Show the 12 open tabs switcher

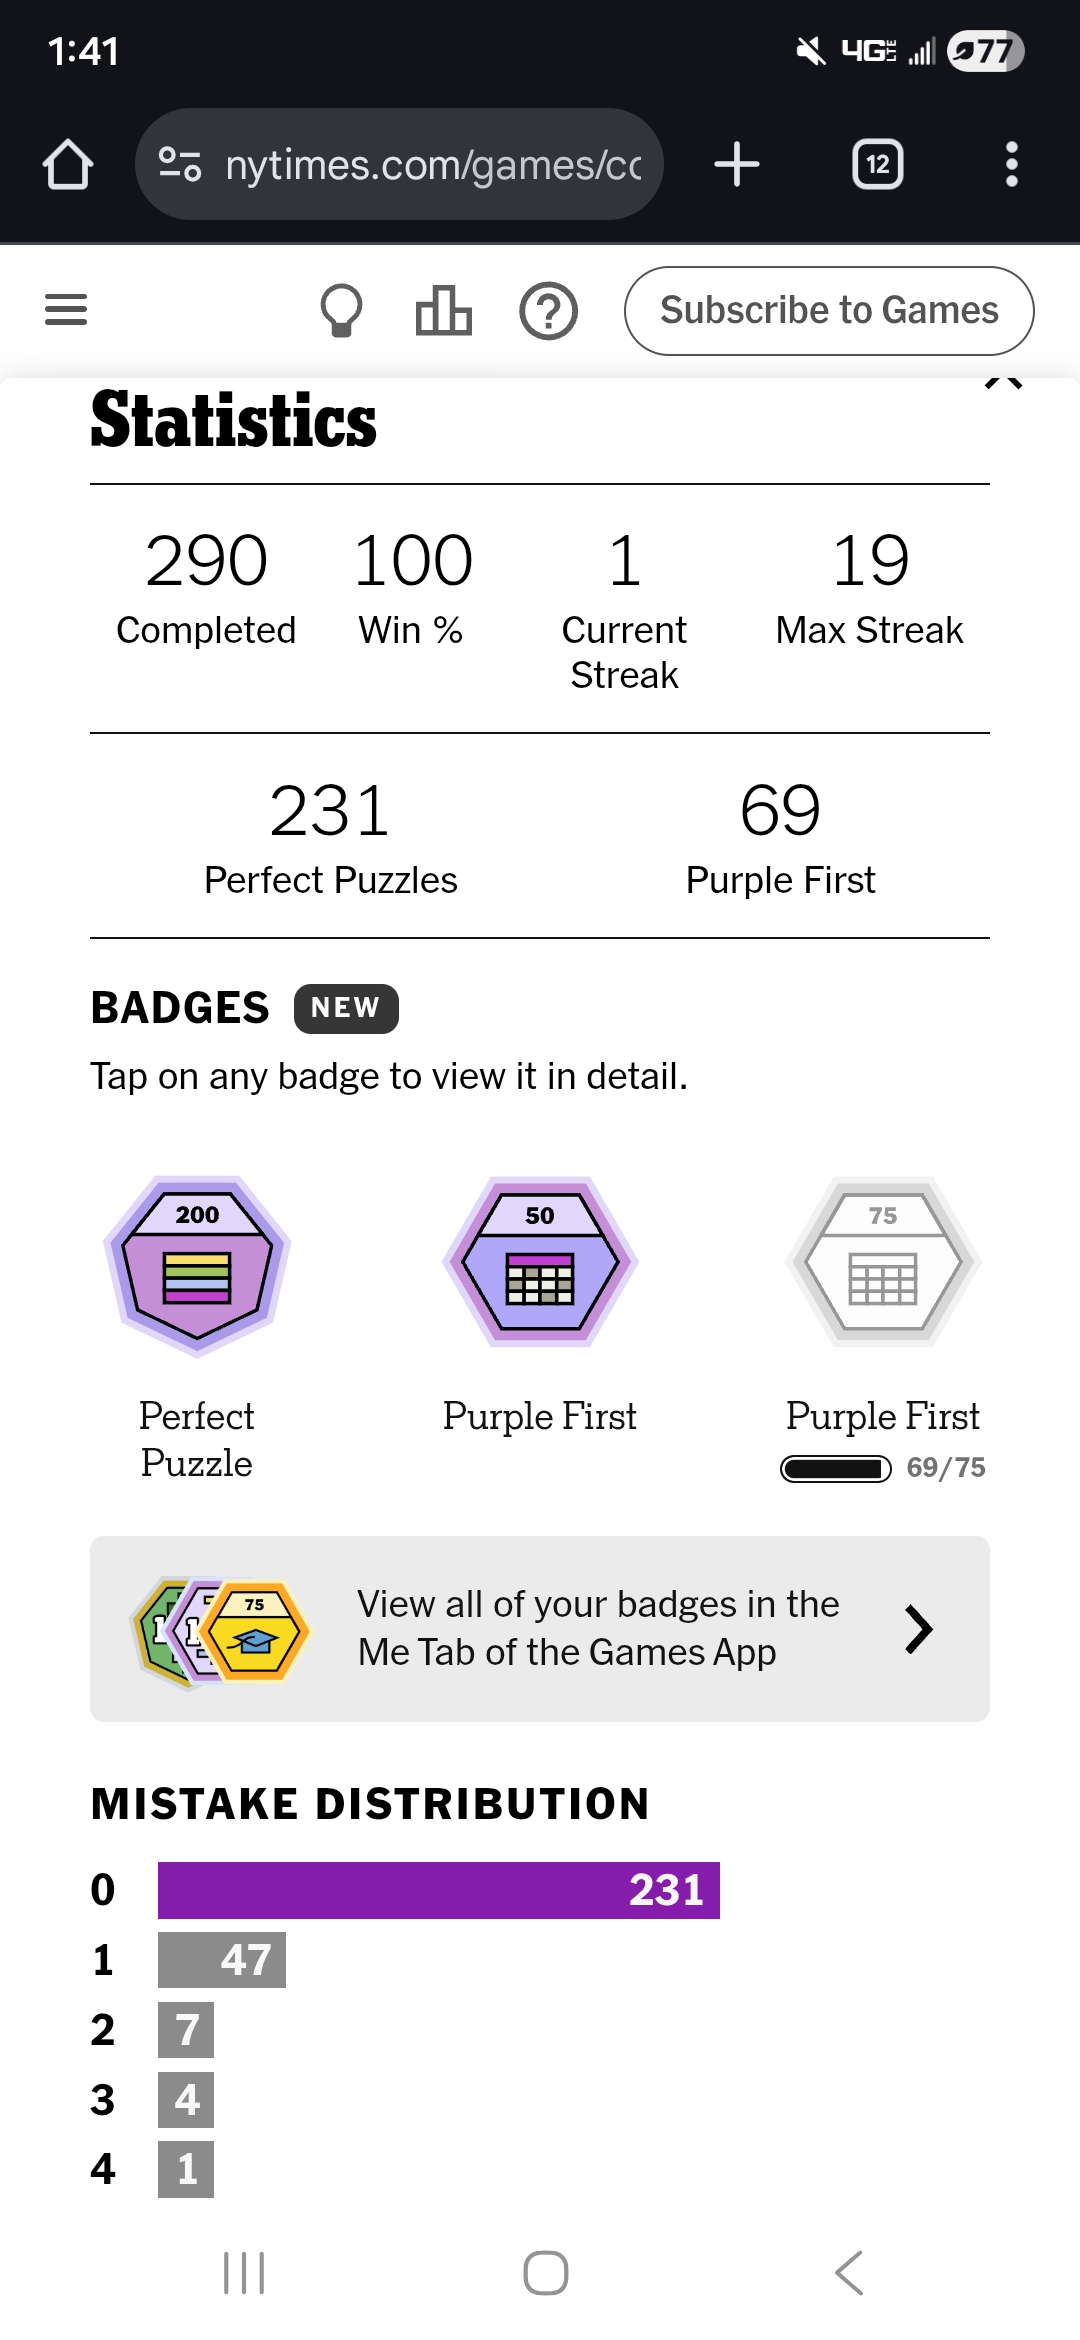pos(877,164)
